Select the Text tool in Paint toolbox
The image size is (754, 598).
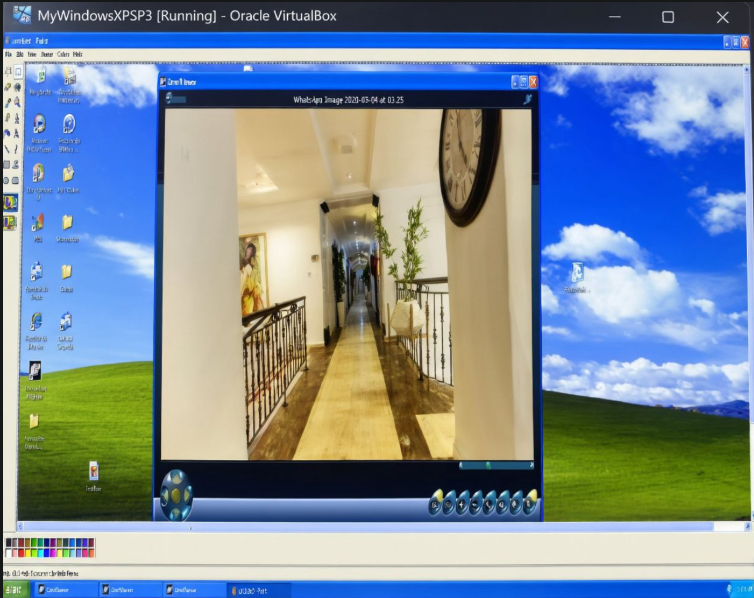click(x=17, y=132)
